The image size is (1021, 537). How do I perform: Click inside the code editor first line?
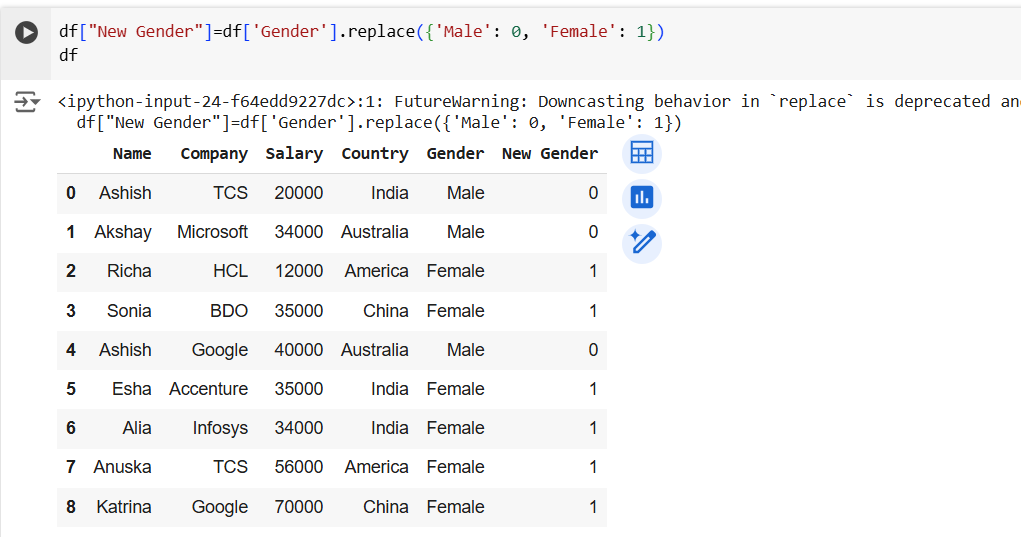pos(360,32)
